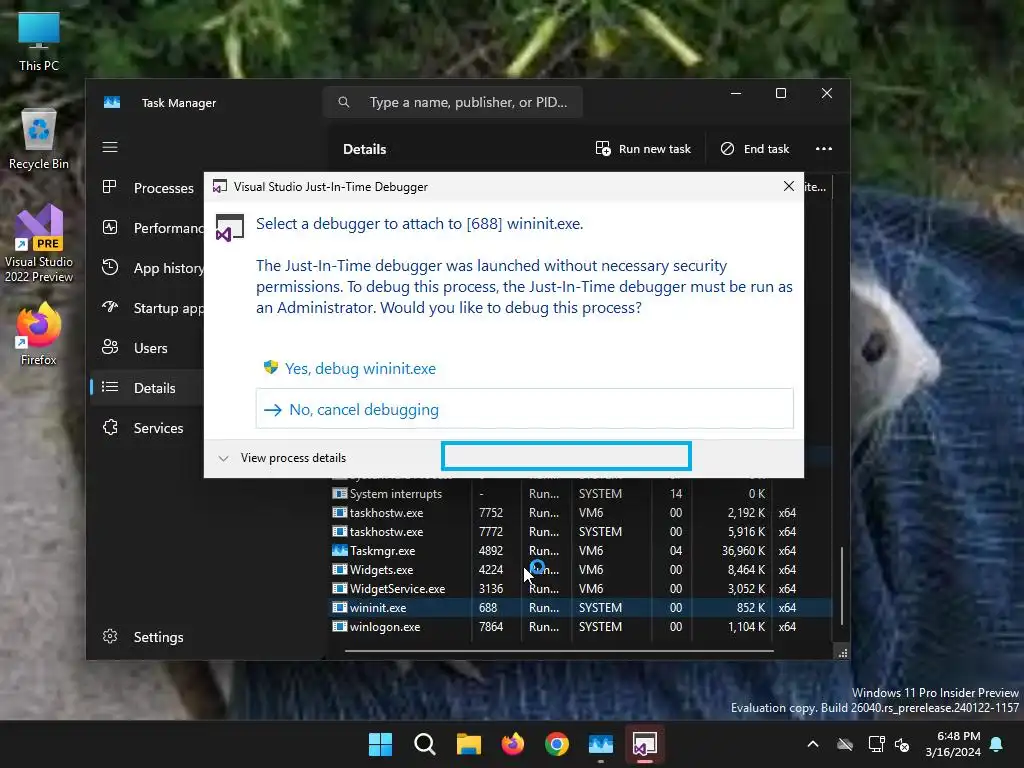The image size is (1024, 768).
Task: Open the Firefox desktop shortcut
Action: click(x=39, y=334)
